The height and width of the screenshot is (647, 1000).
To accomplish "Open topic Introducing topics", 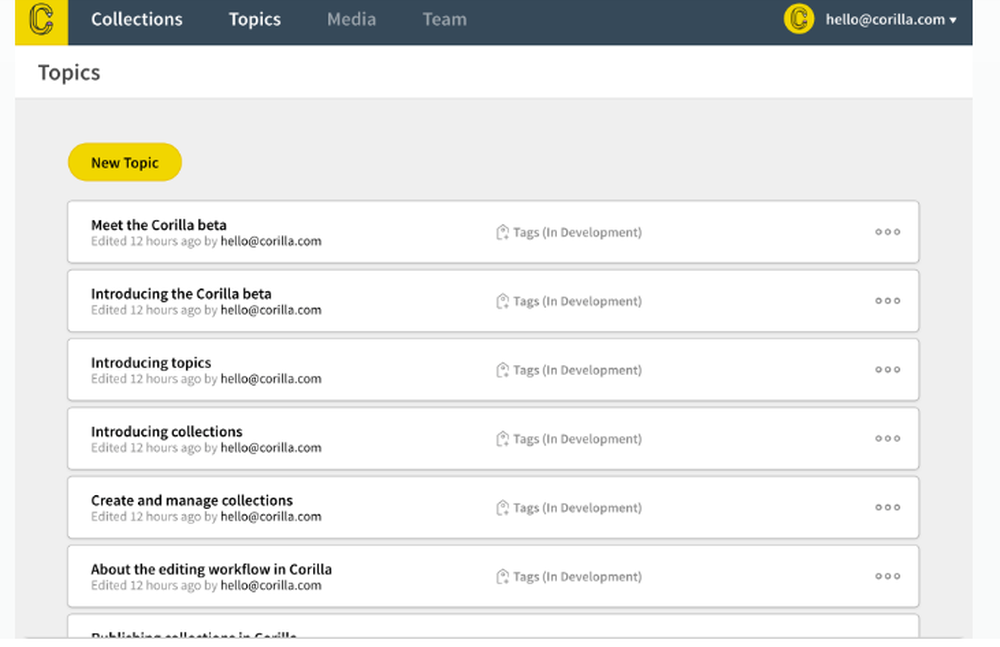I will pos(151,363).
